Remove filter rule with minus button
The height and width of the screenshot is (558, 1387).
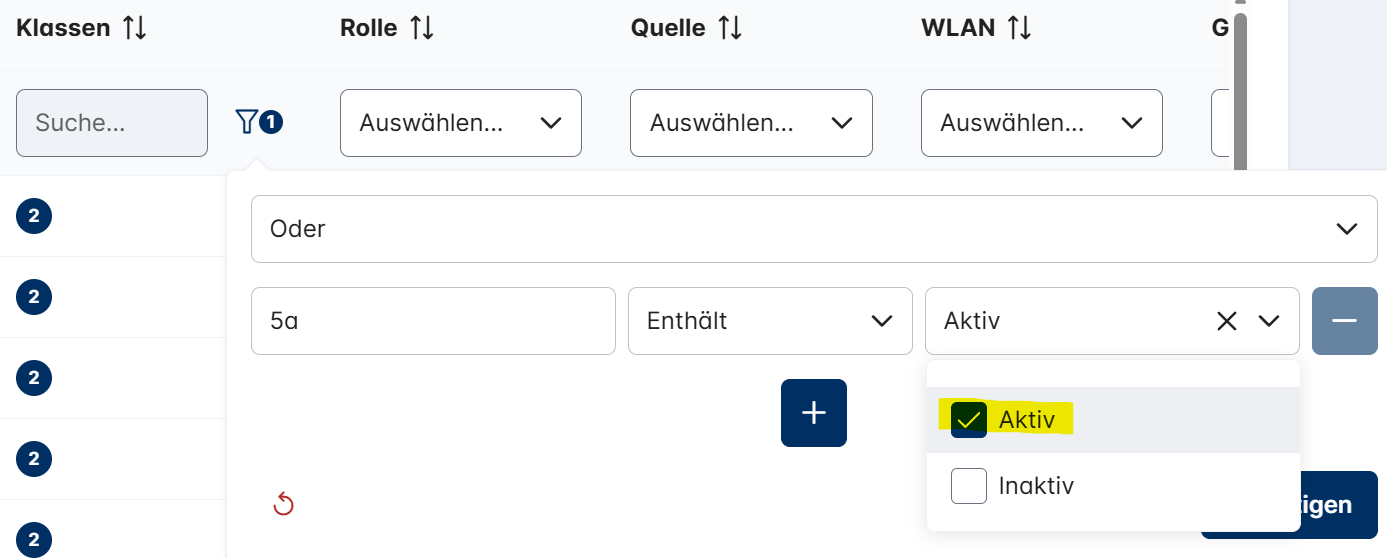pos(1344,321)
